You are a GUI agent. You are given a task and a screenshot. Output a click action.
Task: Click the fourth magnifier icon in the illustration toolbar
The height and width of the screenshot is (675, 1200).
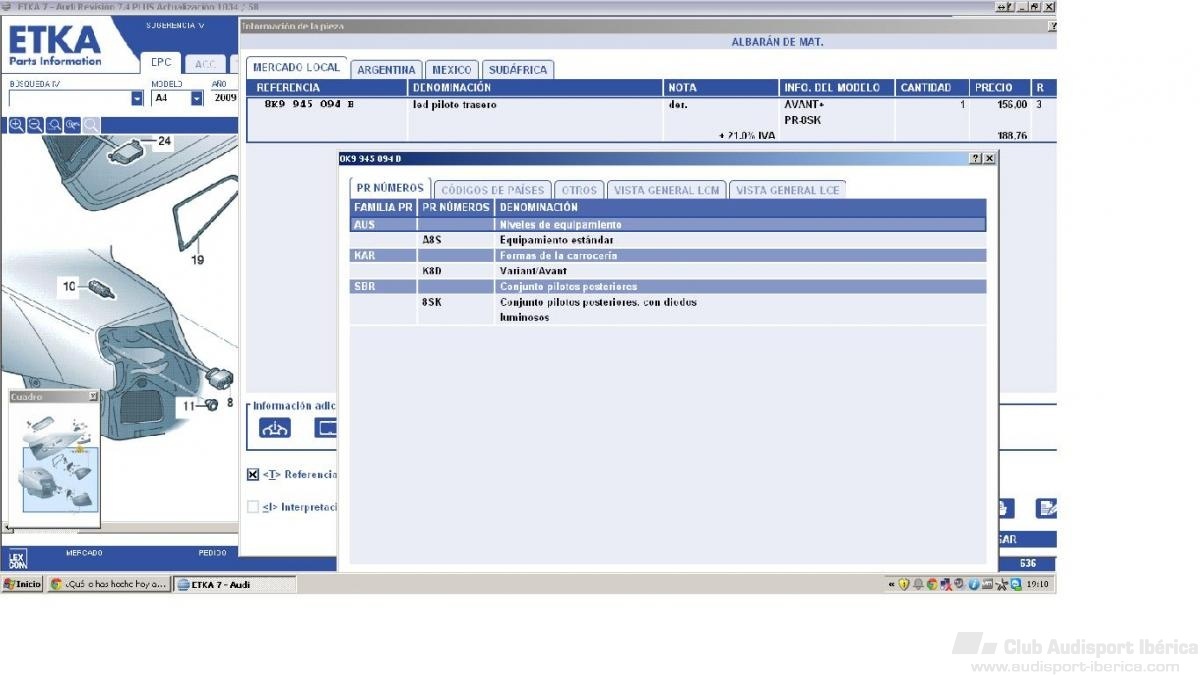72,126
